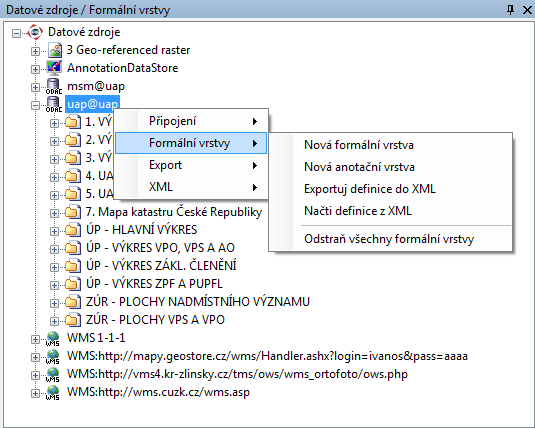The width and height of the screenshot is (535, 428).
Task: Click the Datové zdroje root icon
Action: click(x=35, y=32)
